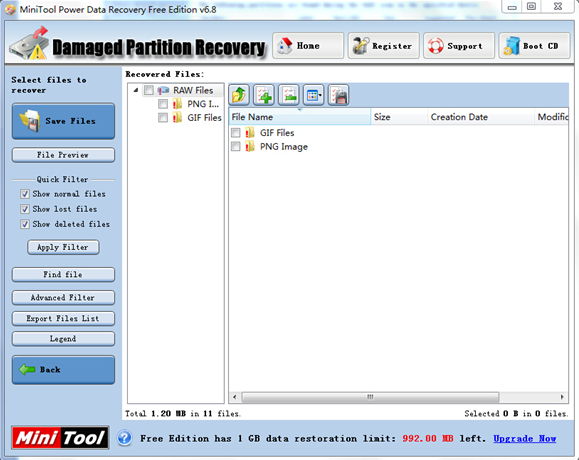The width and height of the screenshot is (579, 460).
Task: Open File Preview
Action: click(x=63, y=155)
